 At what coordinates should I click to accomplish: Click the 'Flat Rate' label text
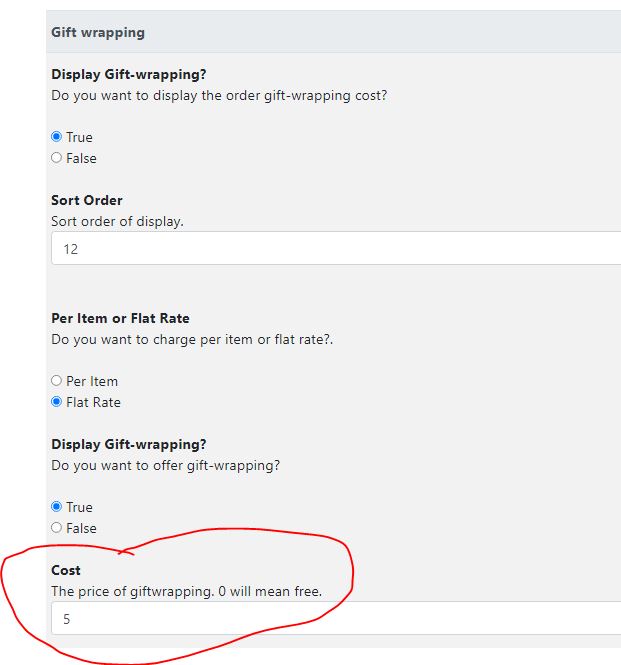(93, 402)
